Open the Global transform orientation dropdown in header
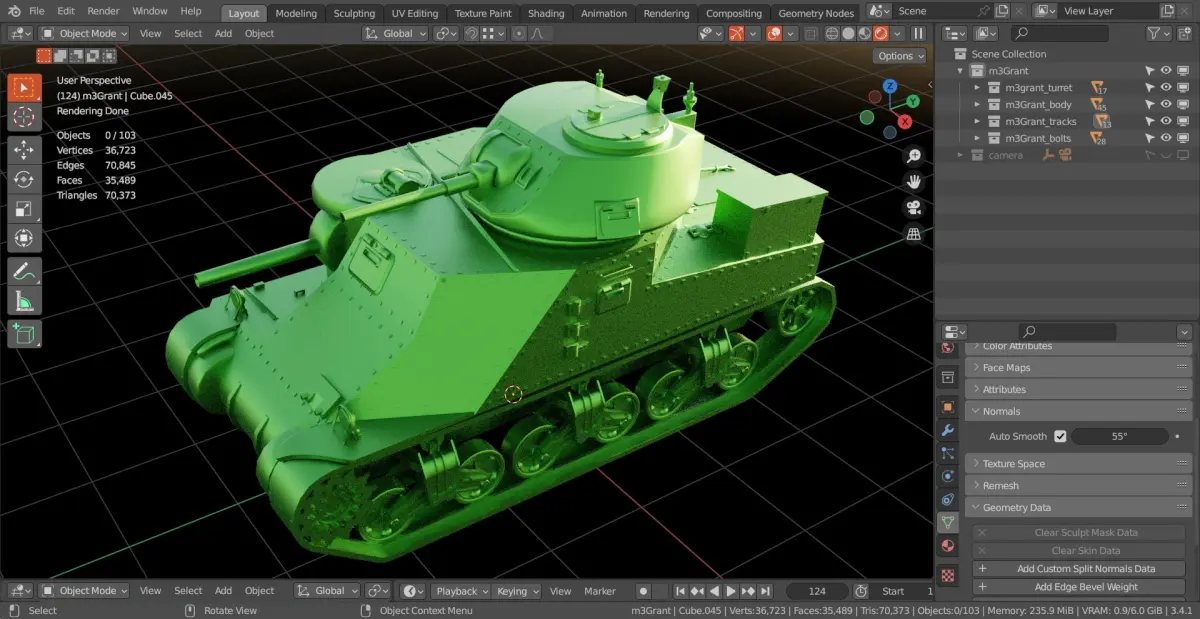 [394, 33]
